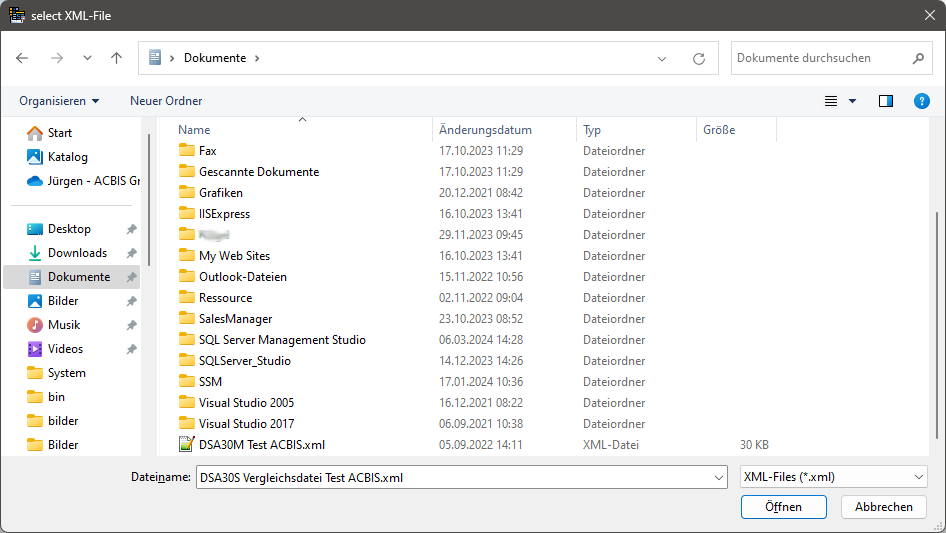Screen dimensions: 946x533
Task: Change view using the list view icon
Action: [831, 101]
